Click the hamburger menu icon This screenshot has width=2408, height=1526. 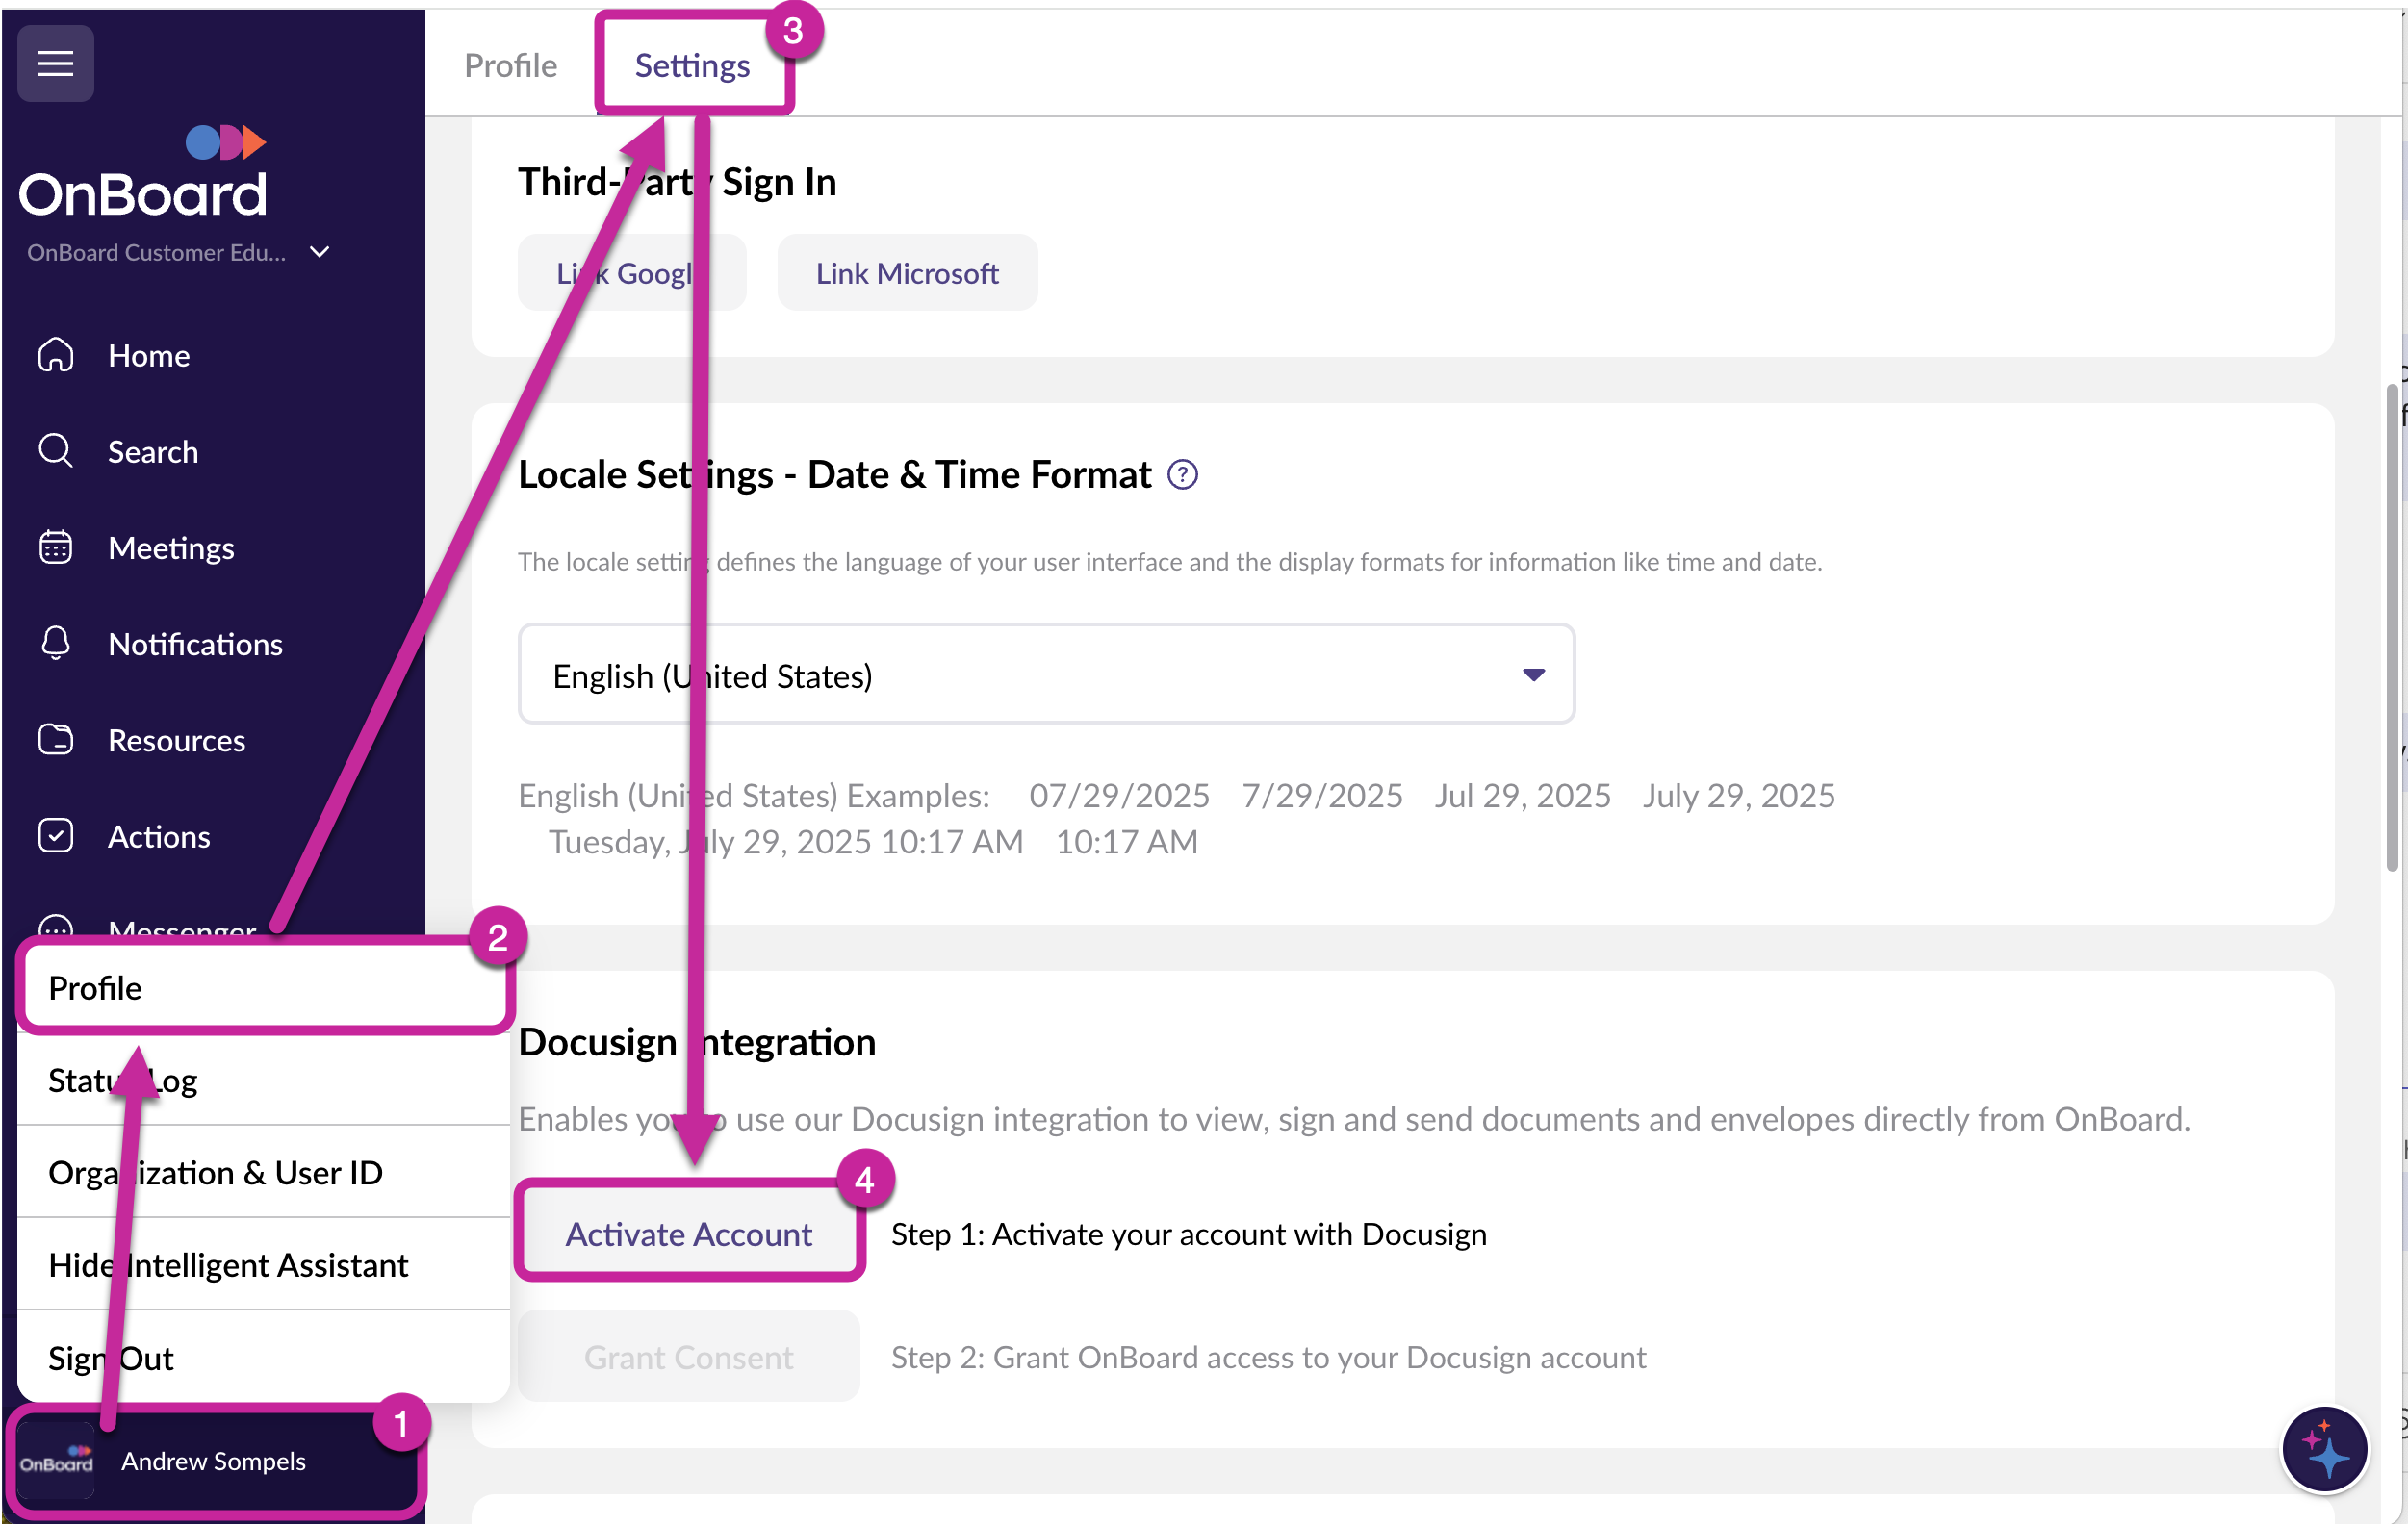pyautogui.click(x=56, y=64)
